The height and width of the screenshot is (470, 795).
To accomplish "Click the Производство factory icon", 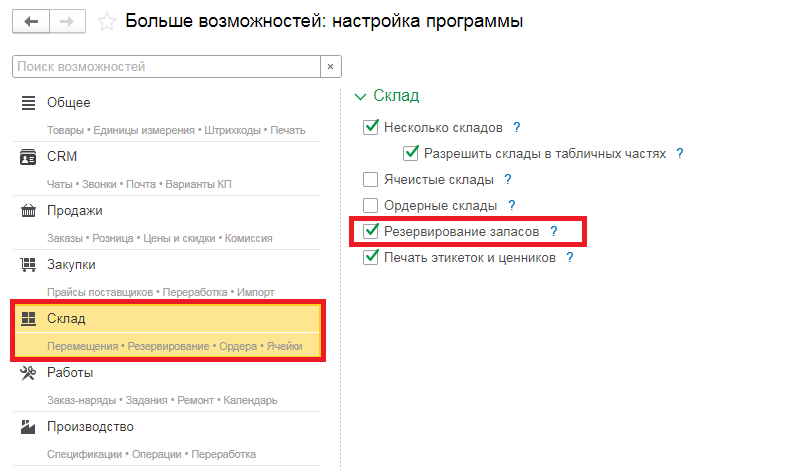I will point(28,427).
